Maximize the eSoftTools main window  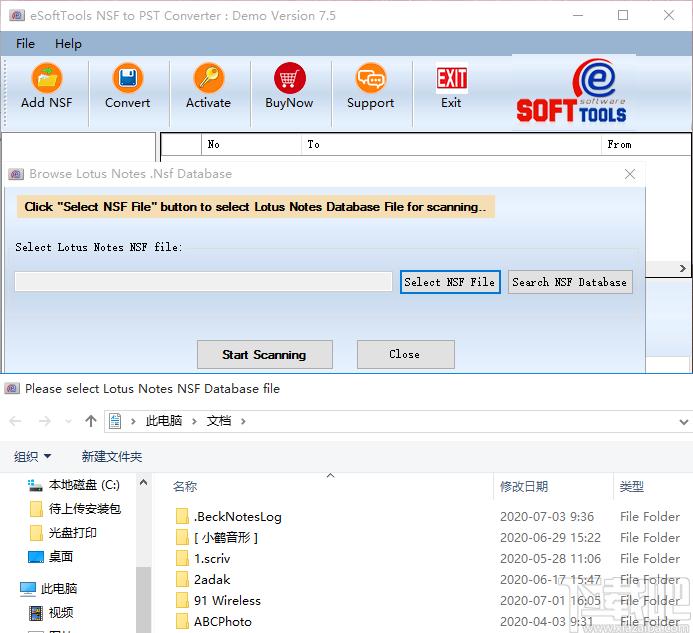[623, 15]
